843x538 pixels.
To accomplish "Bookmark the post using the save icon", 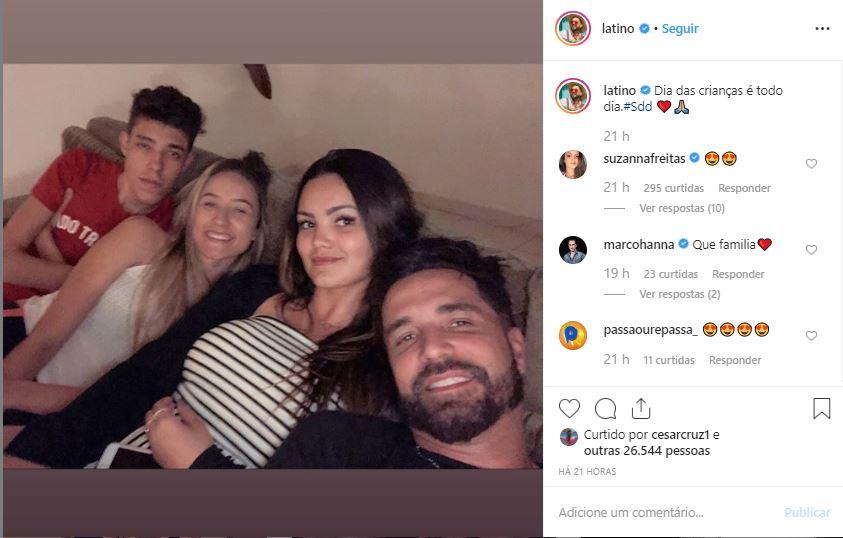I will [x=821, y=408].
